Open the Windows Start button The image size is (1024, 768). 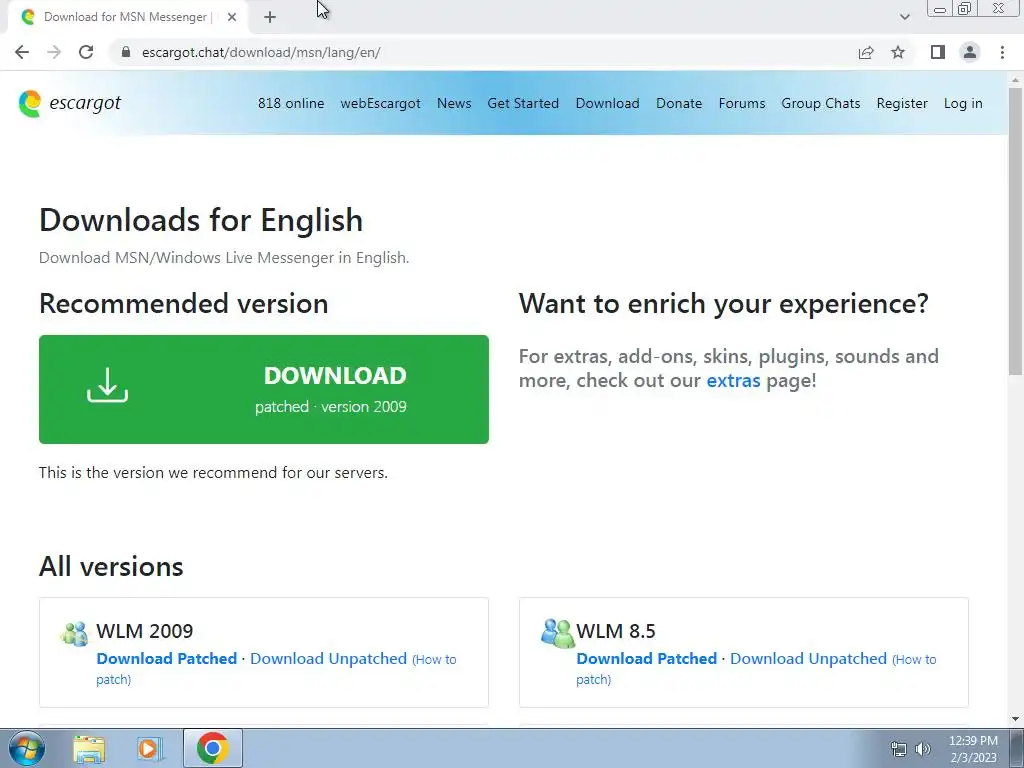click(x=27, y=748)
